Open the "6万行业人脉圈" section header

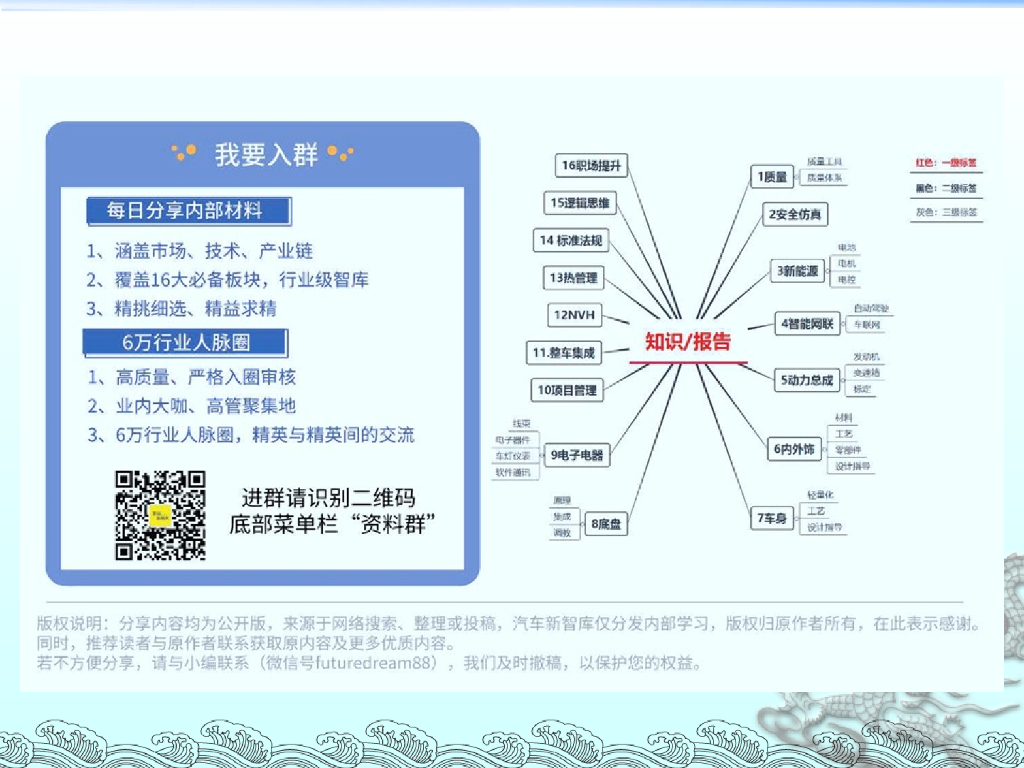(x=185, y=344)
